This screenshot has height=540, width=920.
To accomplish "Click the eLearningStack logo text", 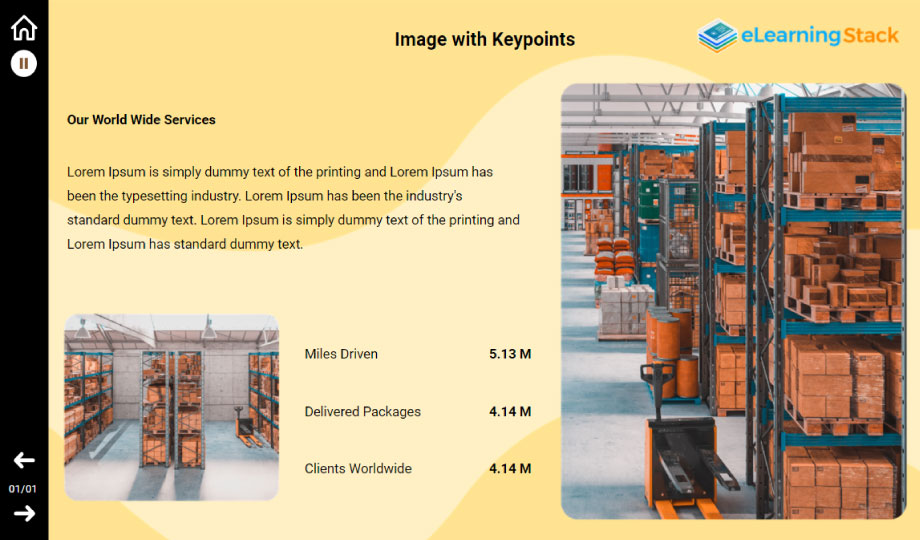I will [x=819, y=36].
